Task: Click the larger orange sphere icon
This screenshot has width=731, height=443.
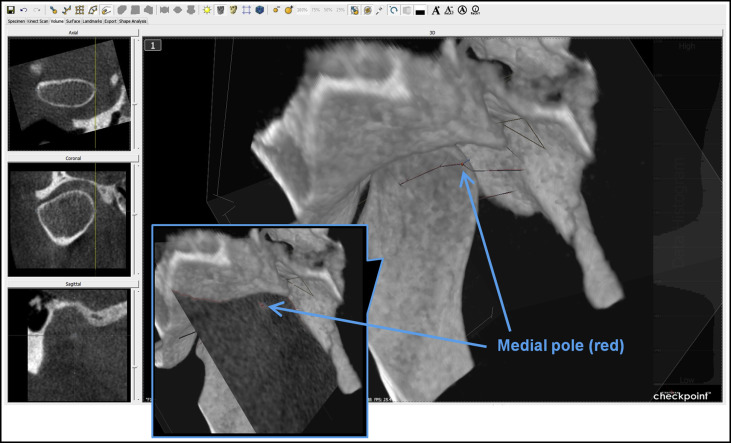Action: pyautogui.click(x=289, y=10)
